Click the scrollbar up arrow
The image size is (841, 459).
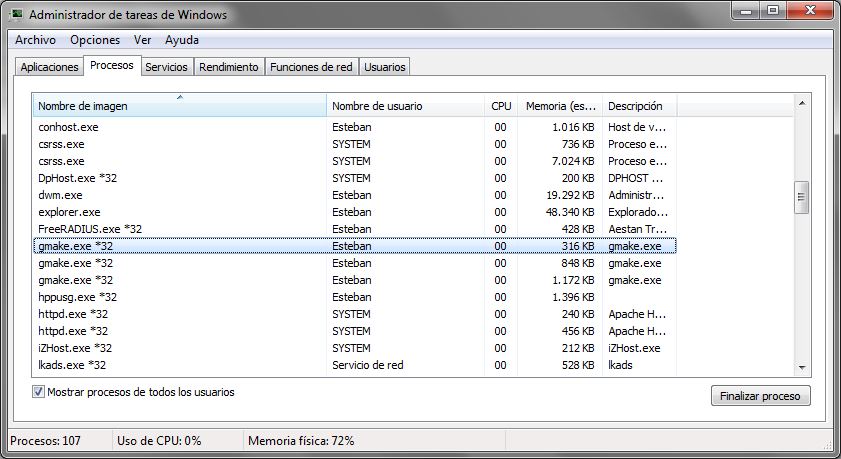point(802,102)
